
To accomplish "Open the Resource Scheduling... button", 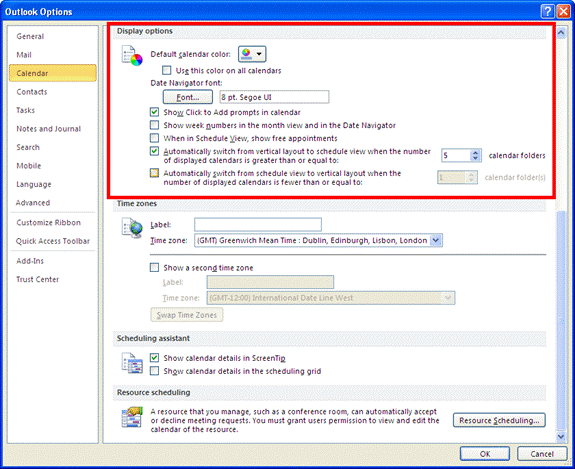I will 499,420.
